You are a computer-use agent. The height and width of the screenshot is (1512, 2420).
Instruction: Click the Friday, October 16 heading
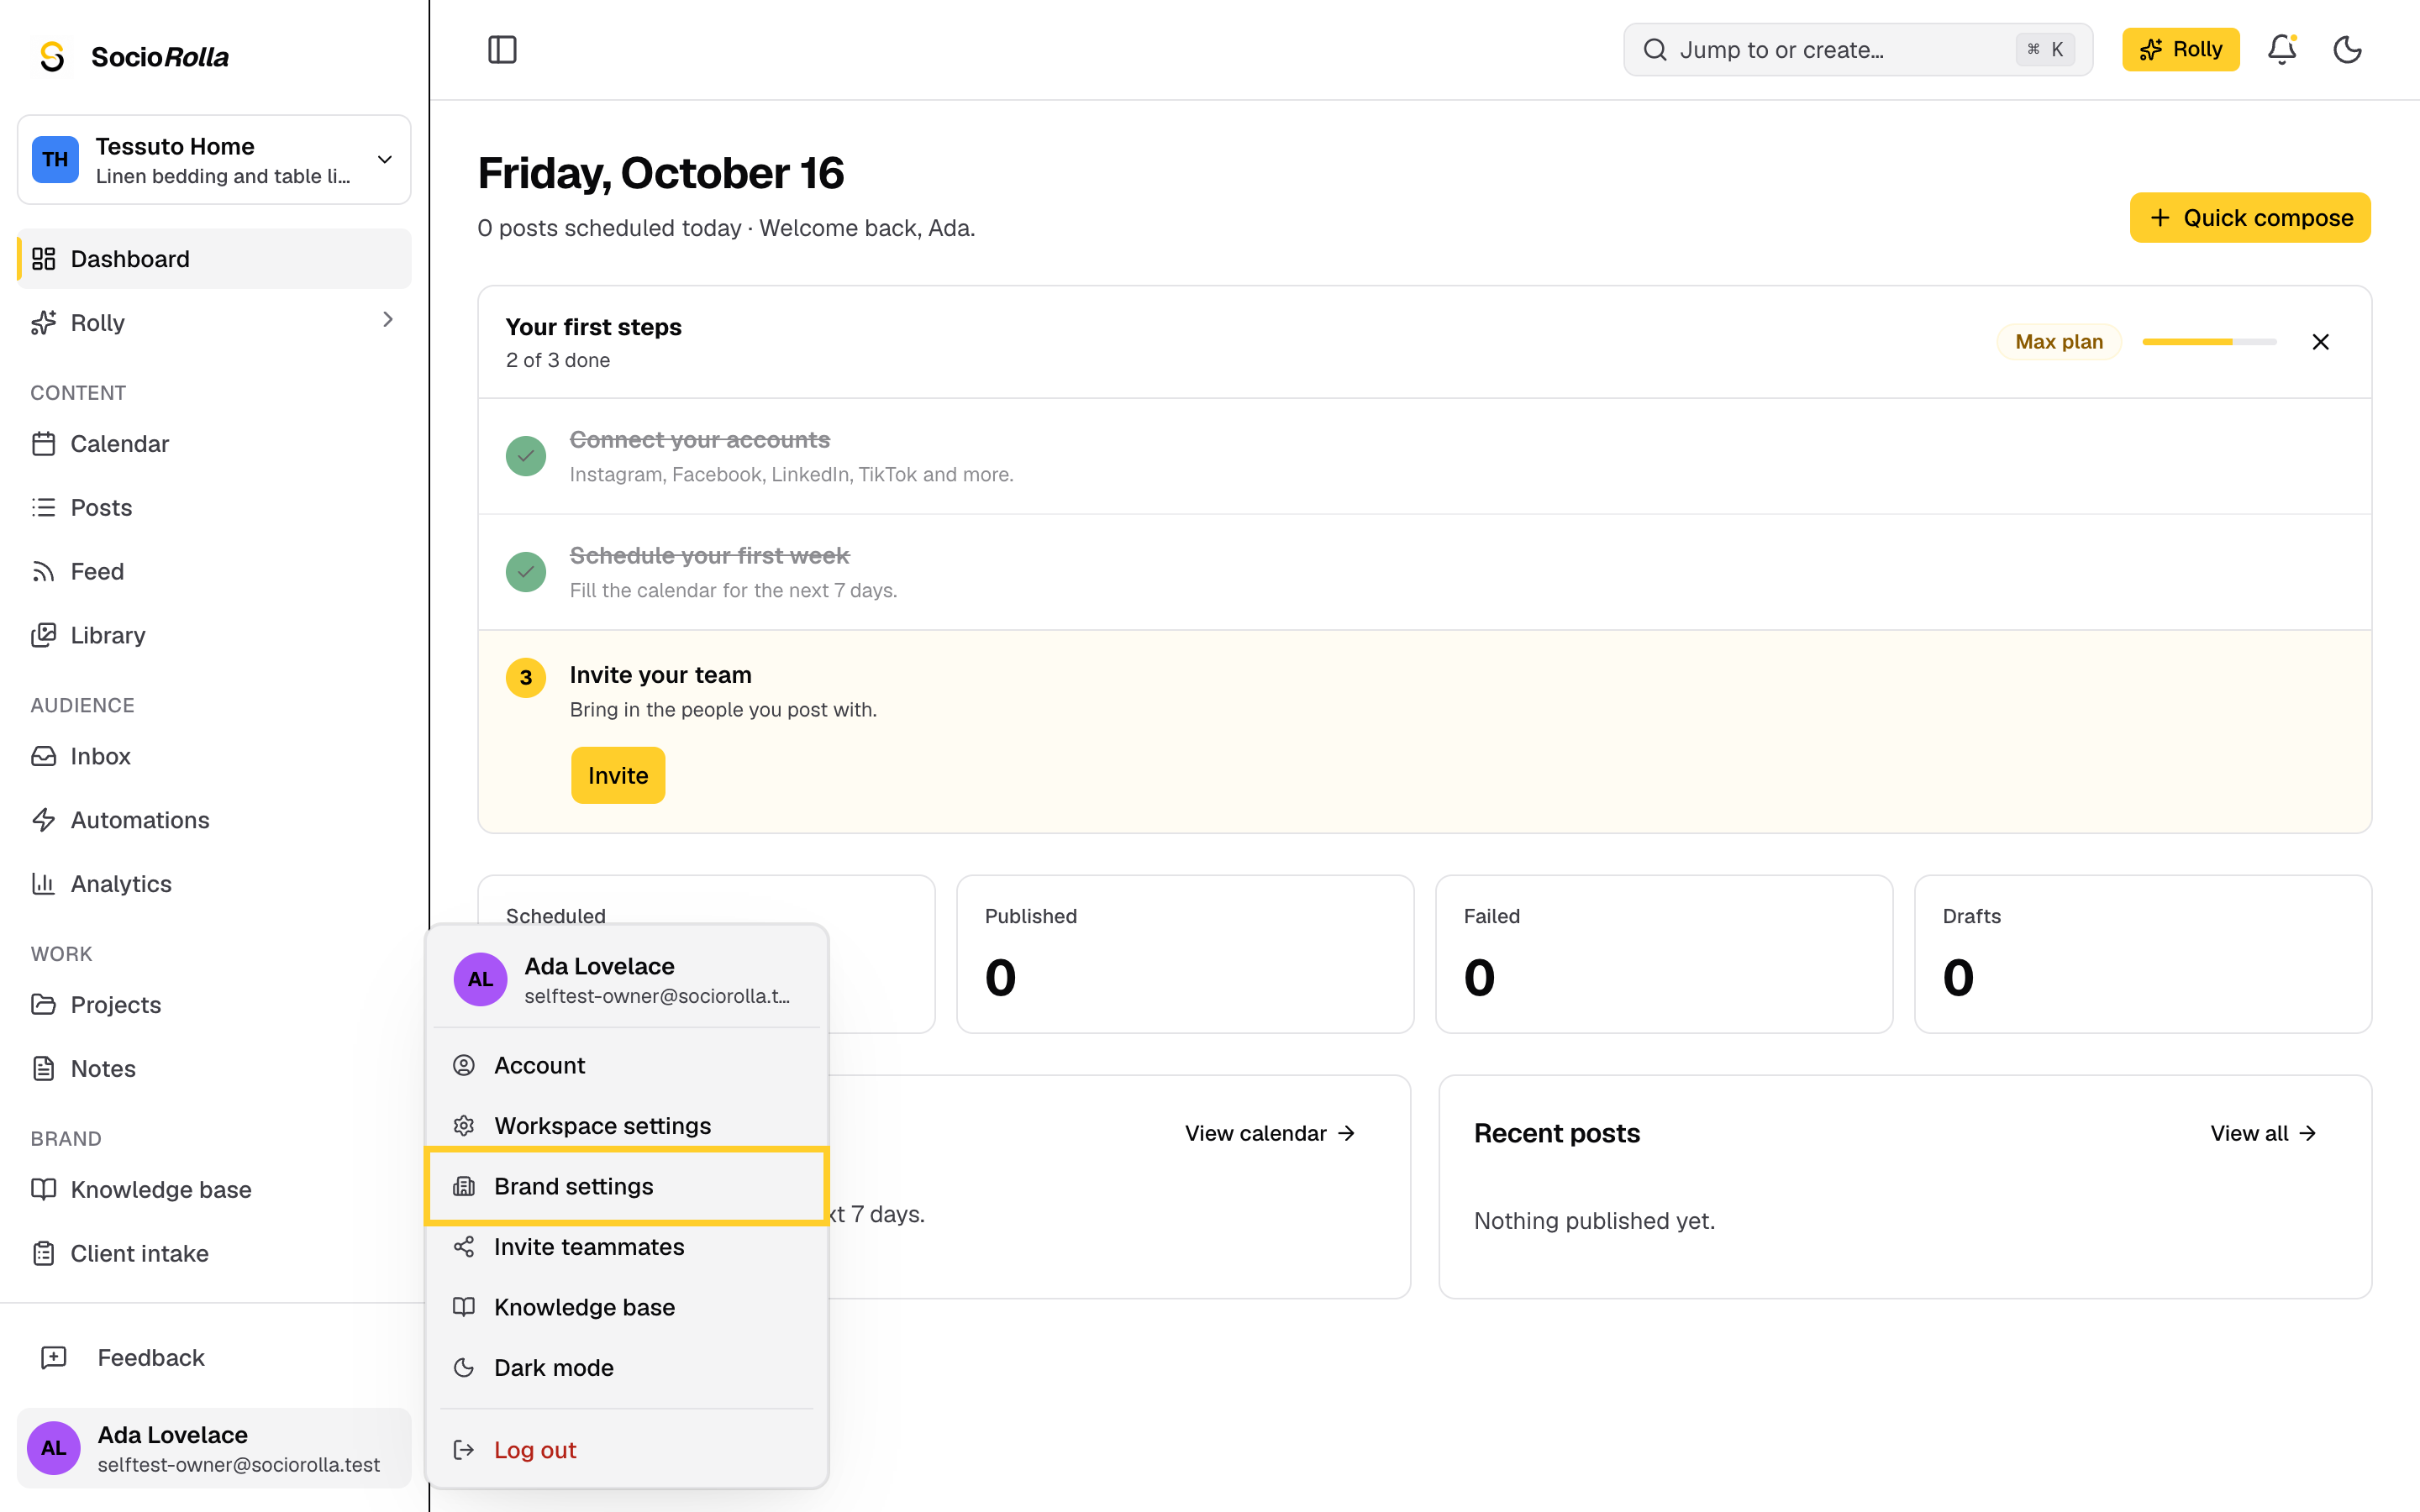[x=661, y=173]
